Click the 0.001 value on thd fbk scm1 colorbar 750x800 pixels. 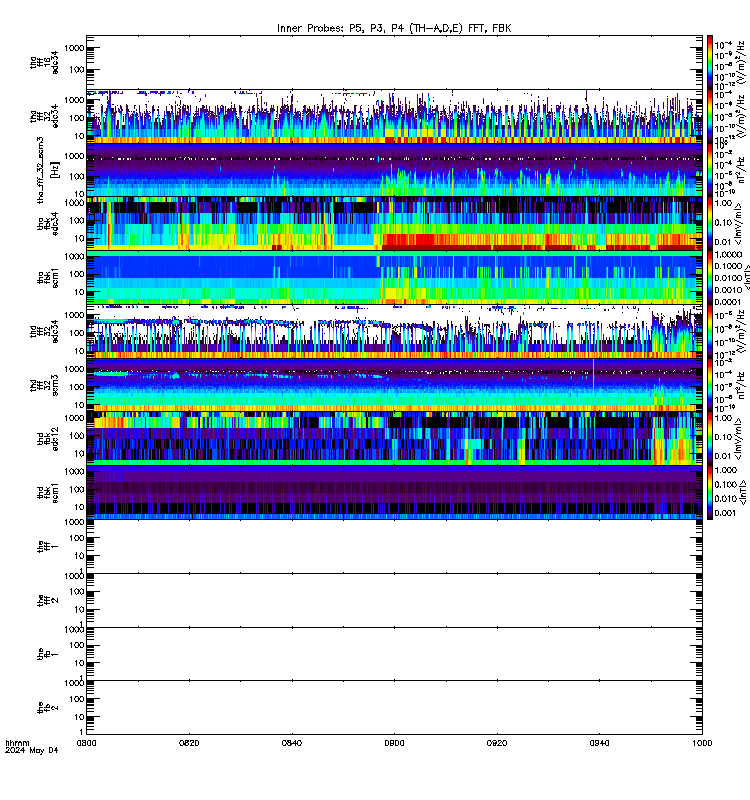pyautogui.click(x=724, y=513)
